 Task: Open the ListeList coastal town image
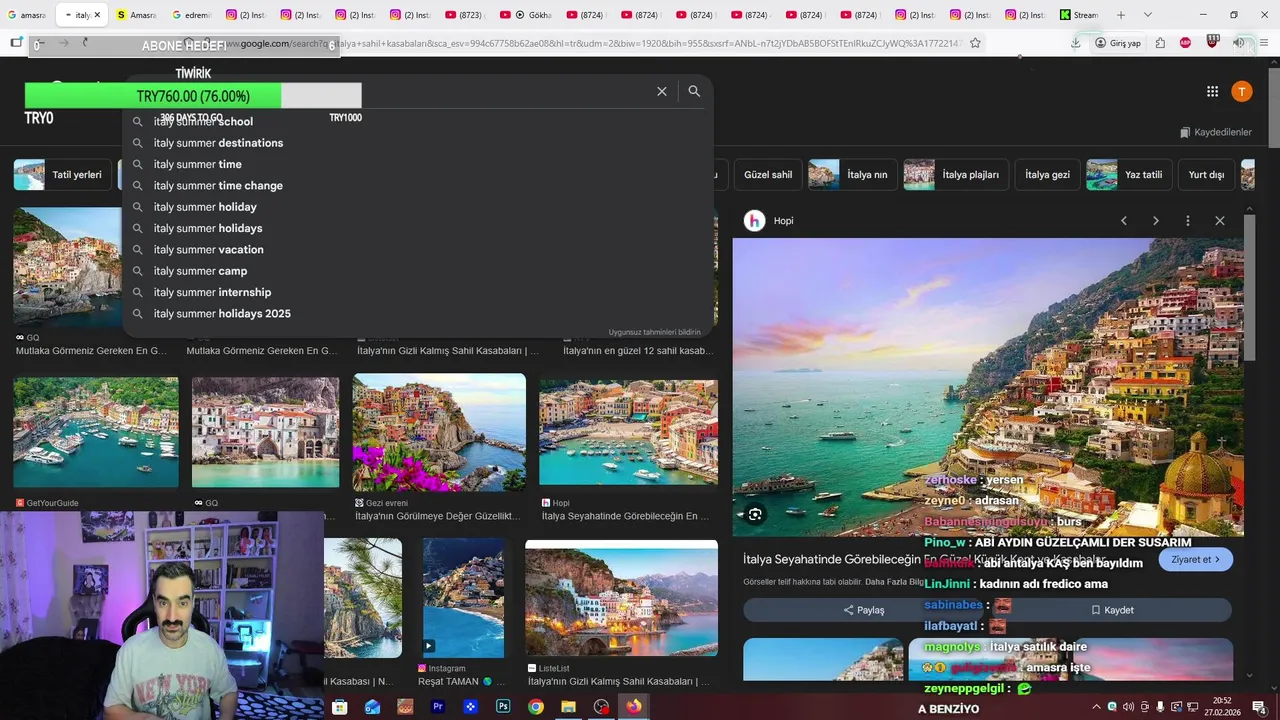(621, 598)
